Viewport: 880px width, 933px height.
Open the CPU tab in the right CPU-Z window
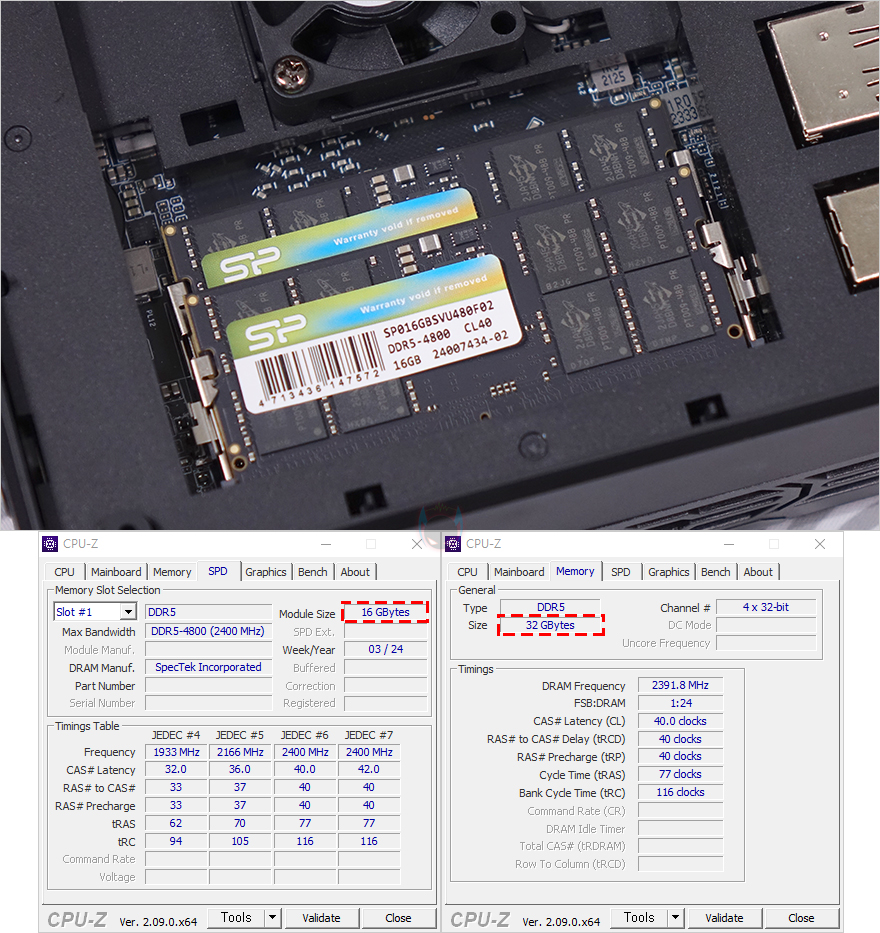click(467, 572)
